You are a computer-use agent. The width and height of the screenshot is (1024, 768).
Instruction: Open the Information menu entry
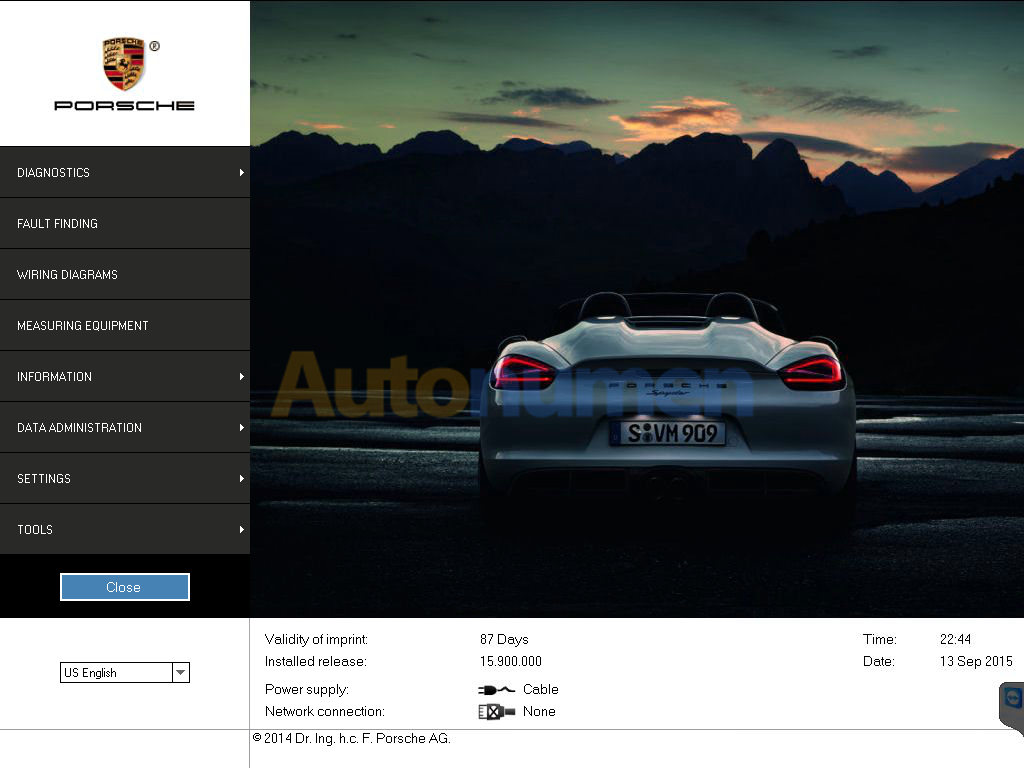55,377
